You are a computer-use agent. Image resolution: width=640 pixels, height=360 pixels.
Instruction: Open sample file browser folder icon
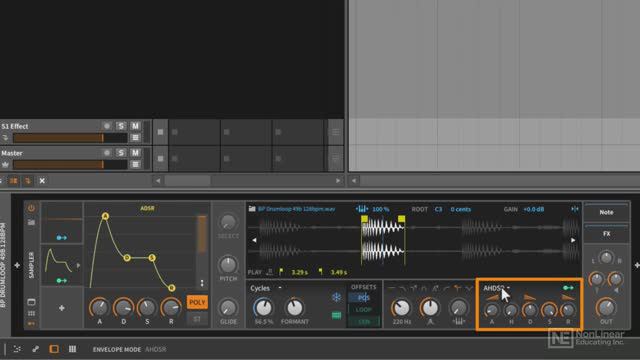tap(252, 209)
